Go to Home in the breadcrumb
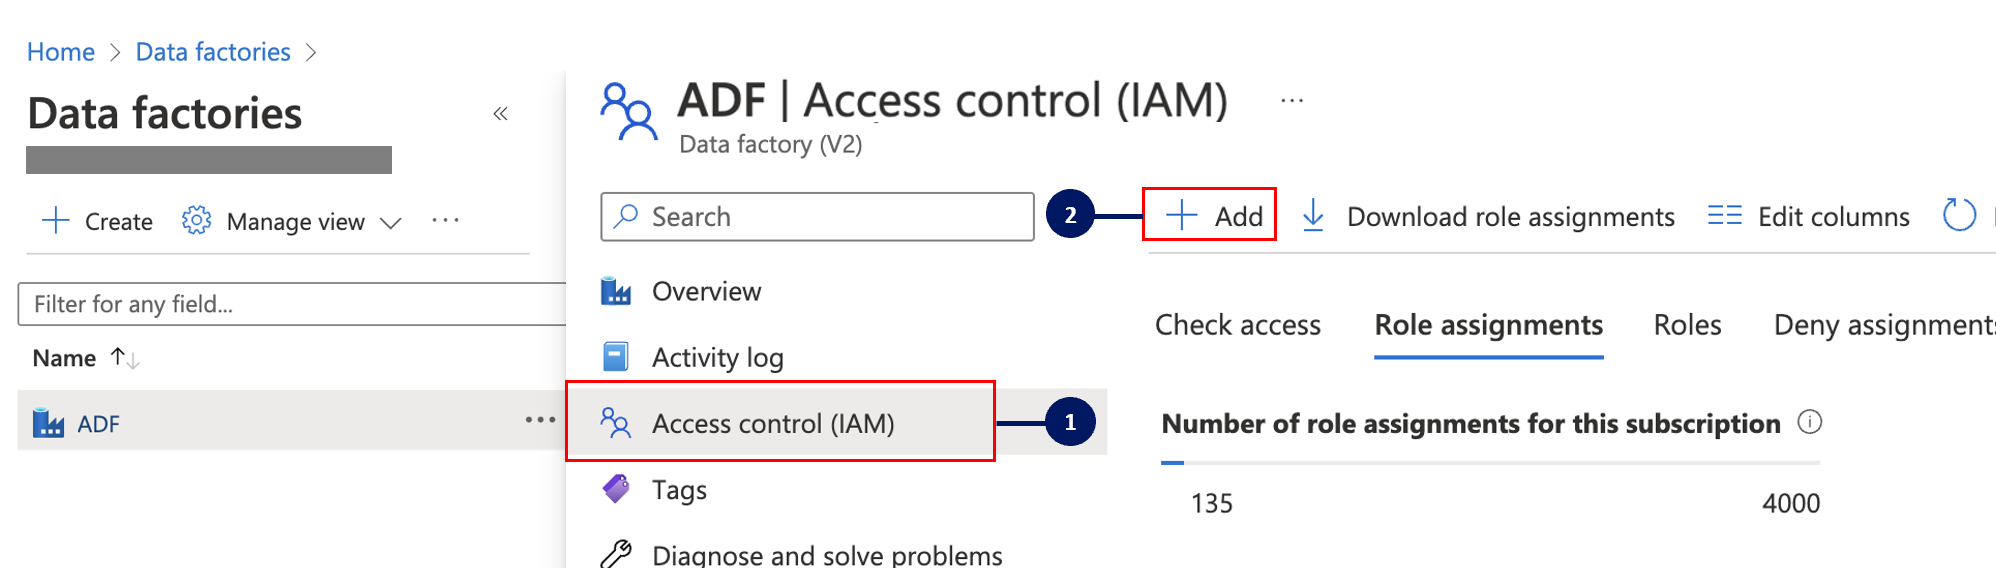Screen dimensions: 1996x568 [61, 52]
